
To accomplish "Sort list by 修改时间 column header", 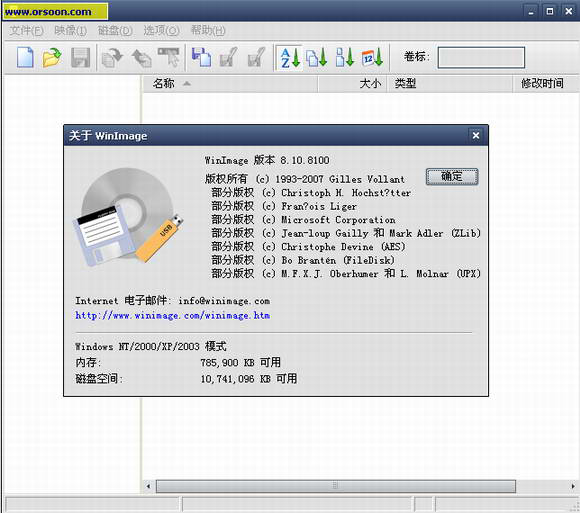I will 546,84.
